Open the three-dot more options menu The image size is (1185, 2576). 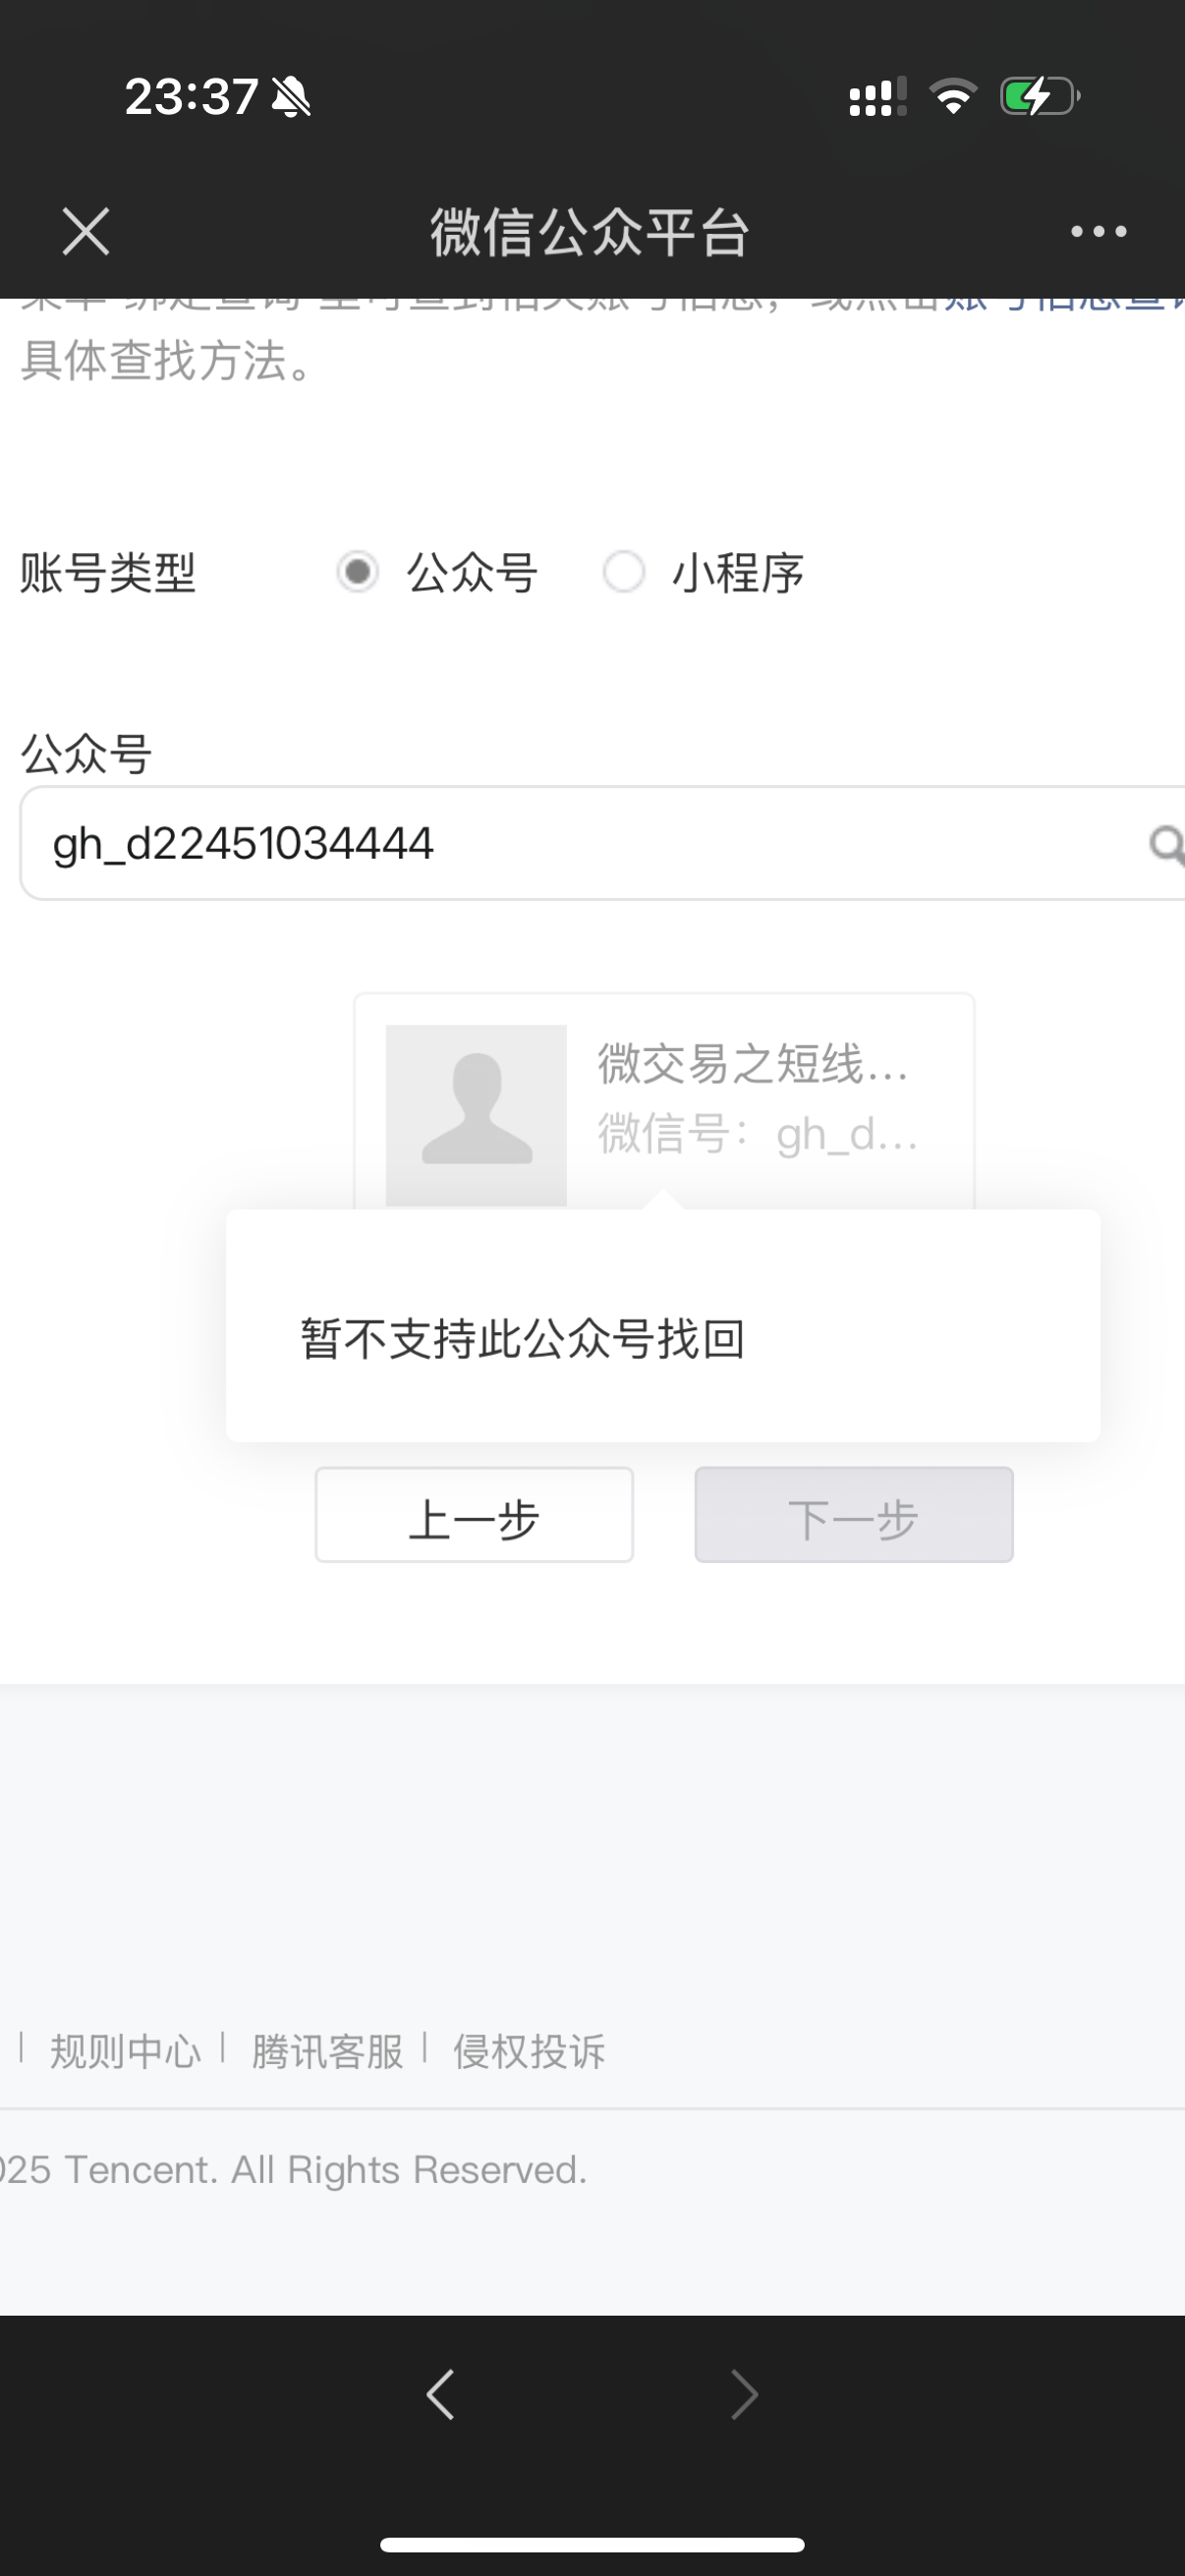(1098, 232)
